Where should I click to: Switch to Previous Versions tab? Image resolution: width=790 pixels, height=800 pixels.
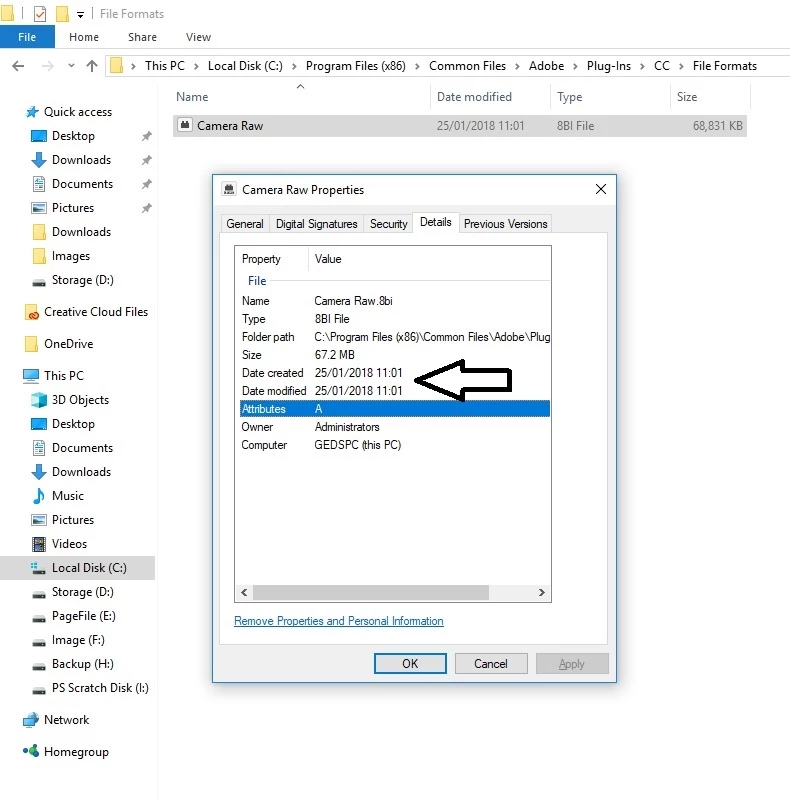coord(505,224)
